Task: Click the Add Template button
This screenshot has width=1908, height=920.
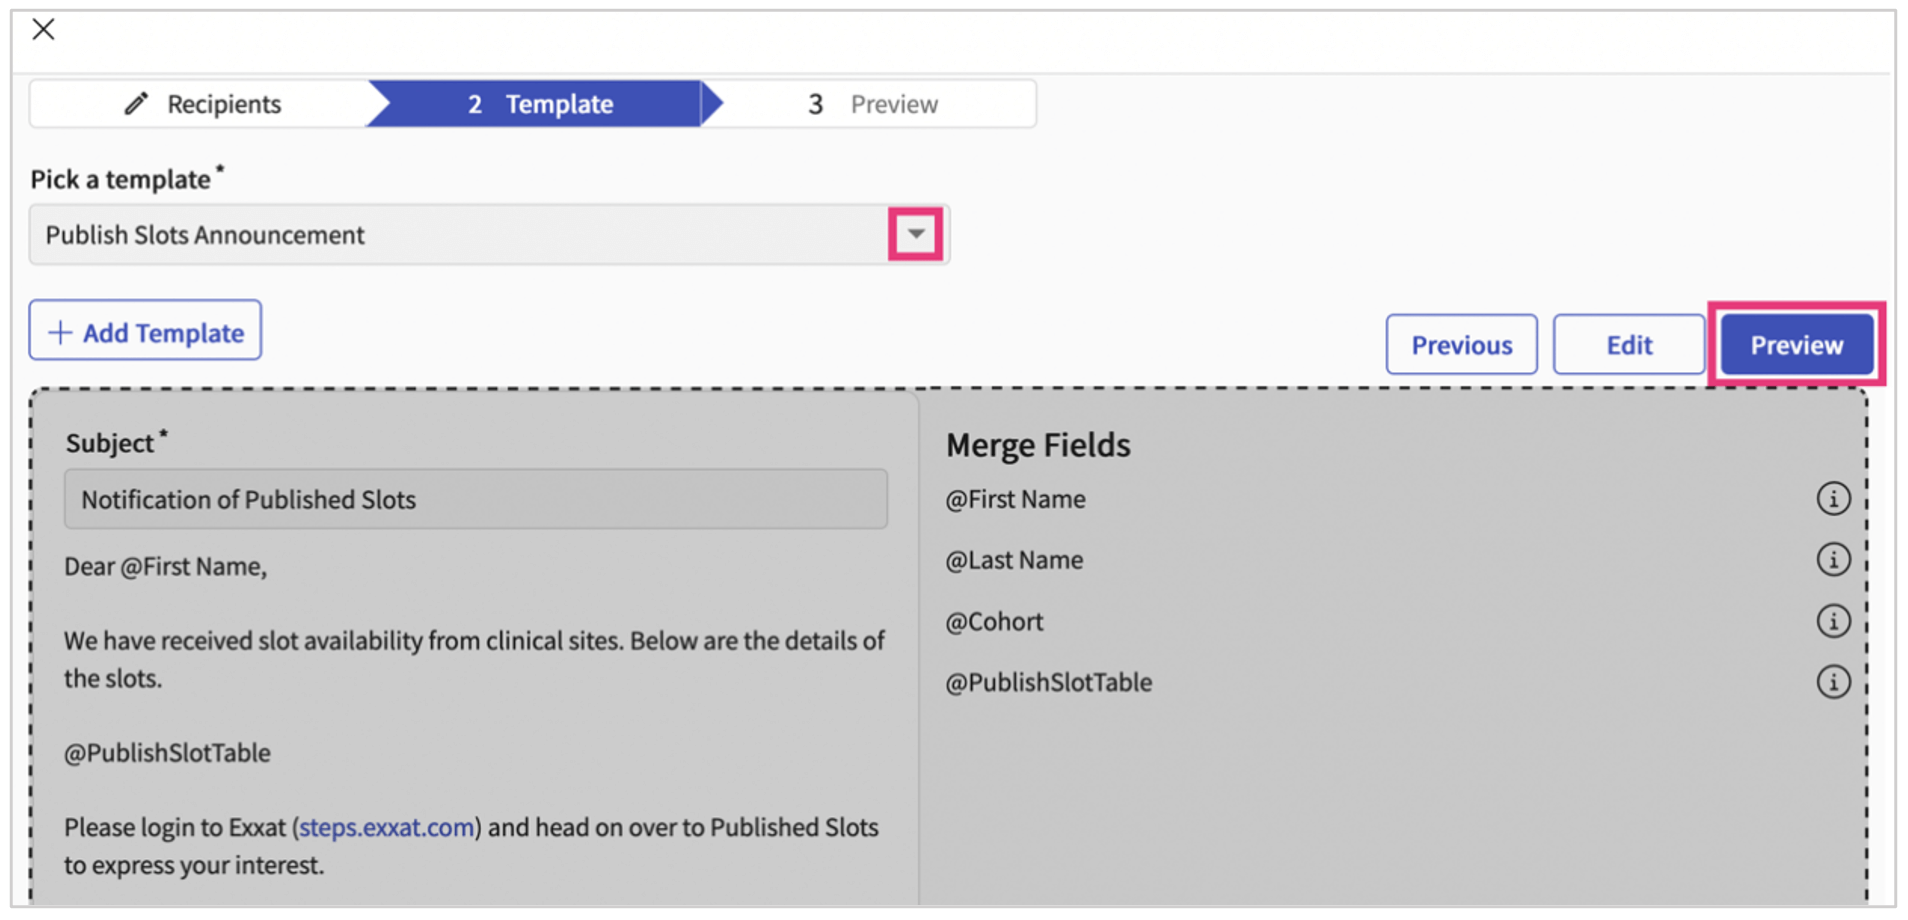Action: pyautogui.click(x=144, y=331)
